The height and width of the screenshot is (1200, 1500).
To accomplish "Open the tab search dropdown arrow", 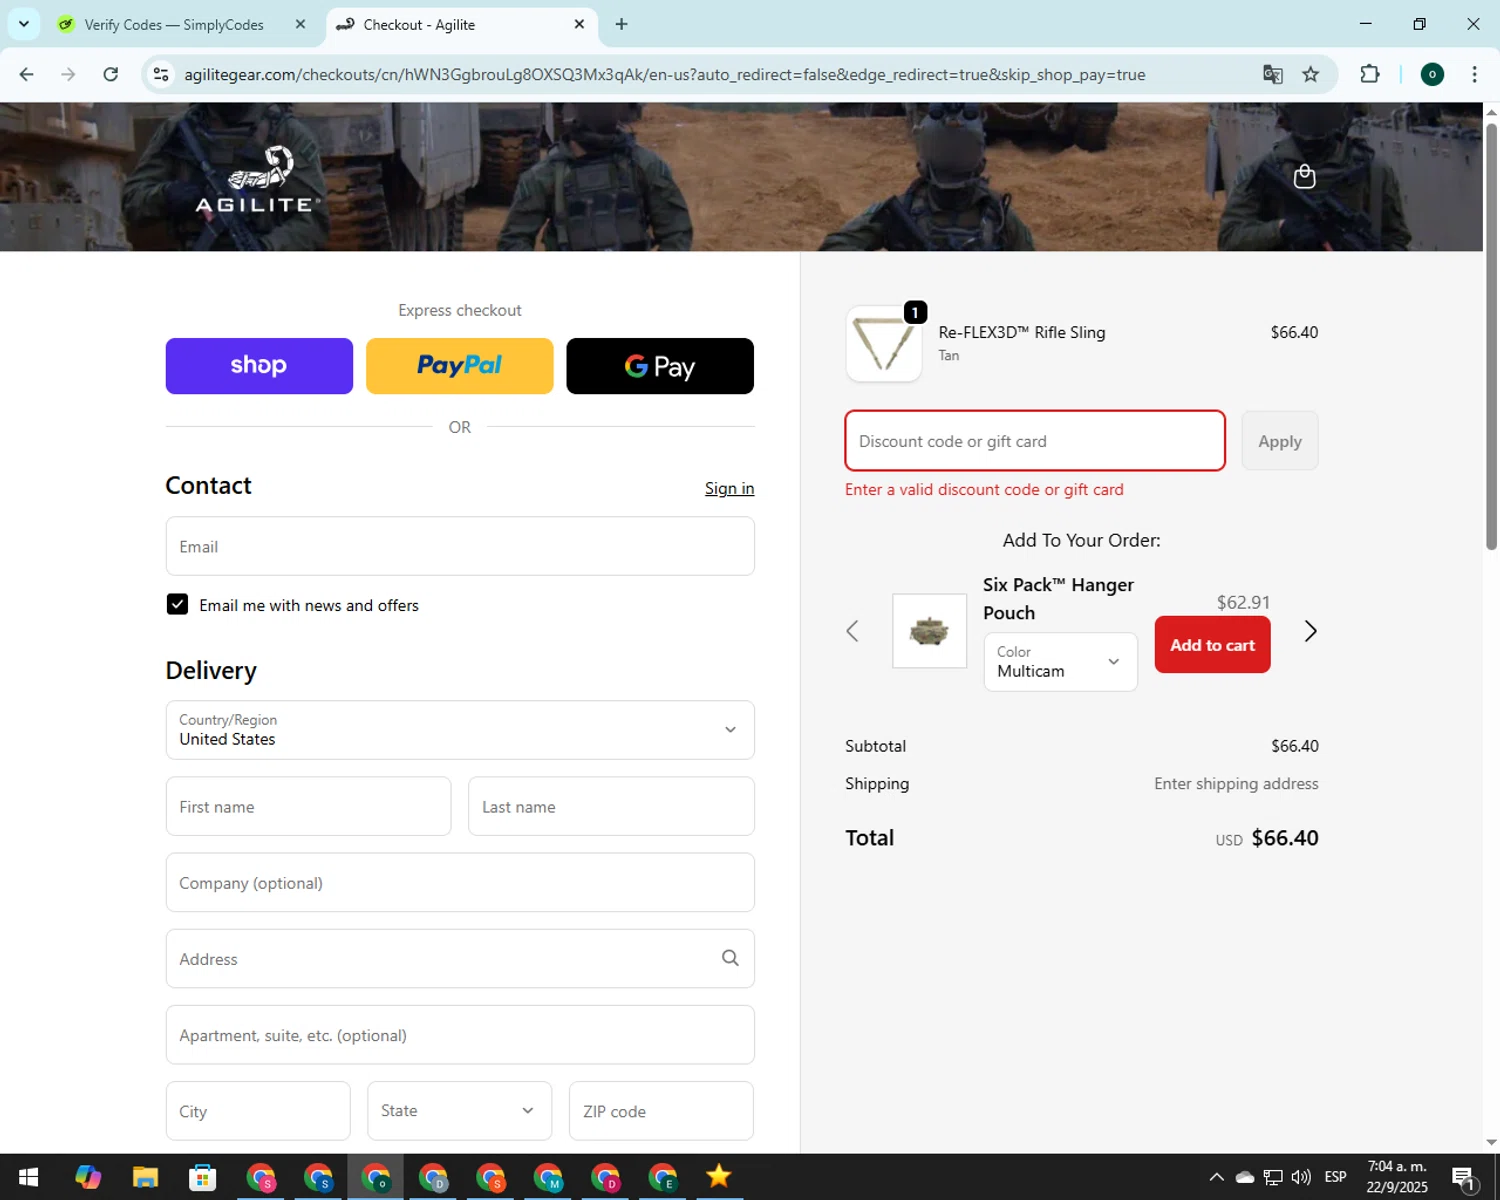I will (24, 24).
